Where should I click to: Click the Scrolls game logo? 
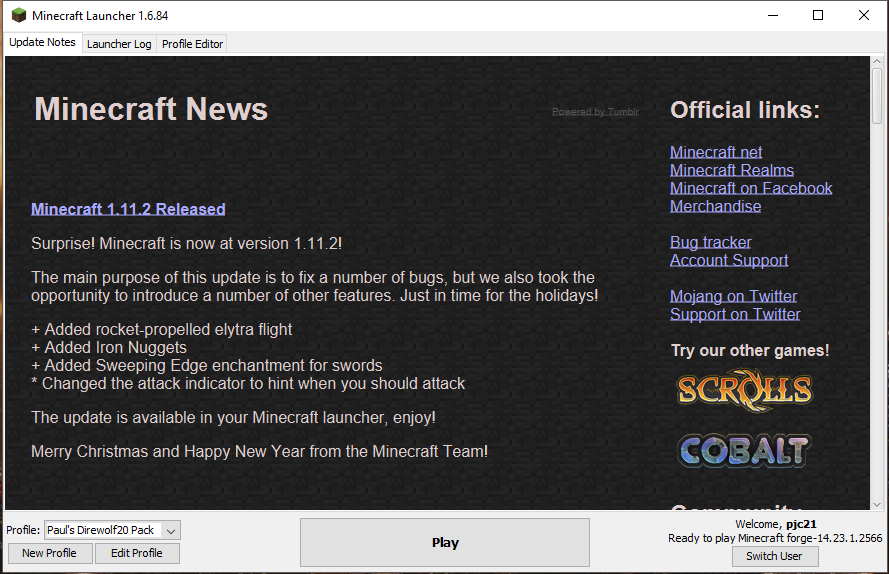point(743,389)
